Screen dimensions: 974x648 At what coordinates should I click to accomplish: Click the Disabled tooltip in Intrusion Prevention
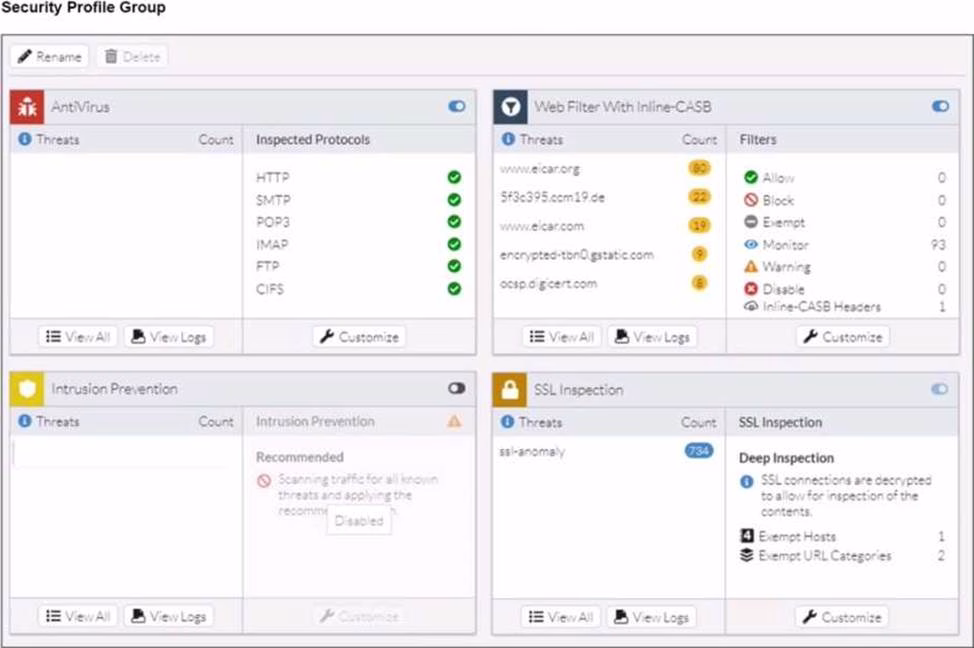tap(359, 521)
